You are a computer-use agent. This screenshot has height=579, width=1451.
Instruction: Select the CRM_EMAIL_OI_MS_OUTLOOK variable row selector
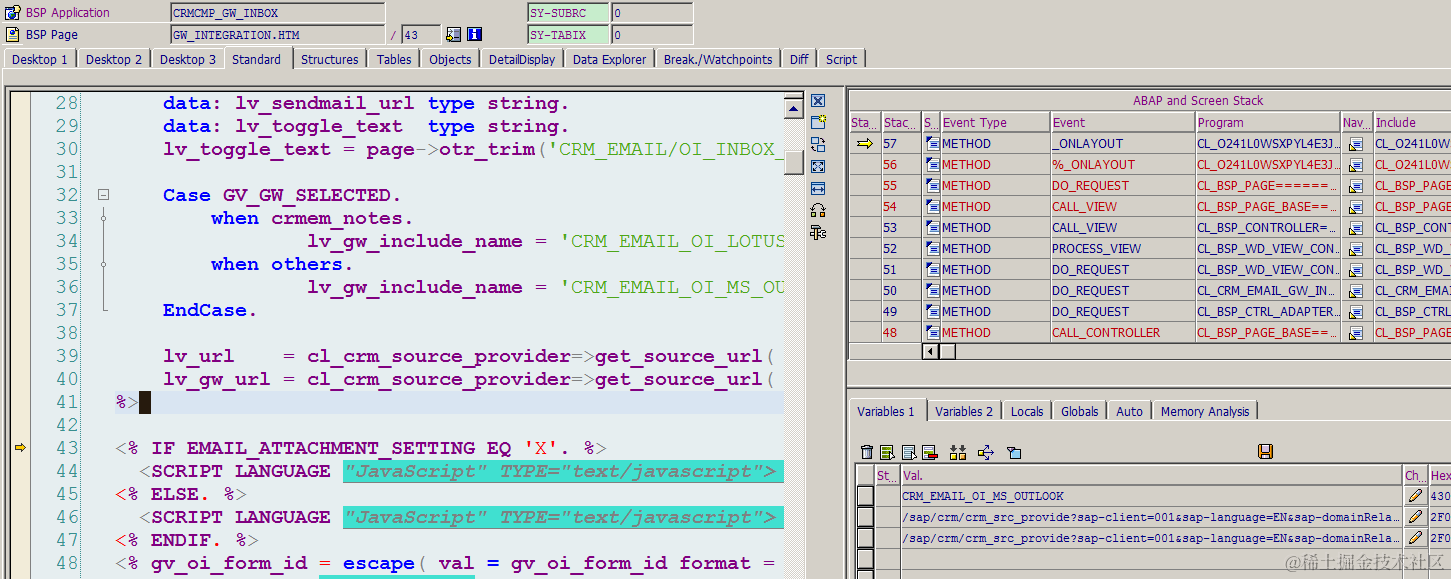click(x=865, y=496)
